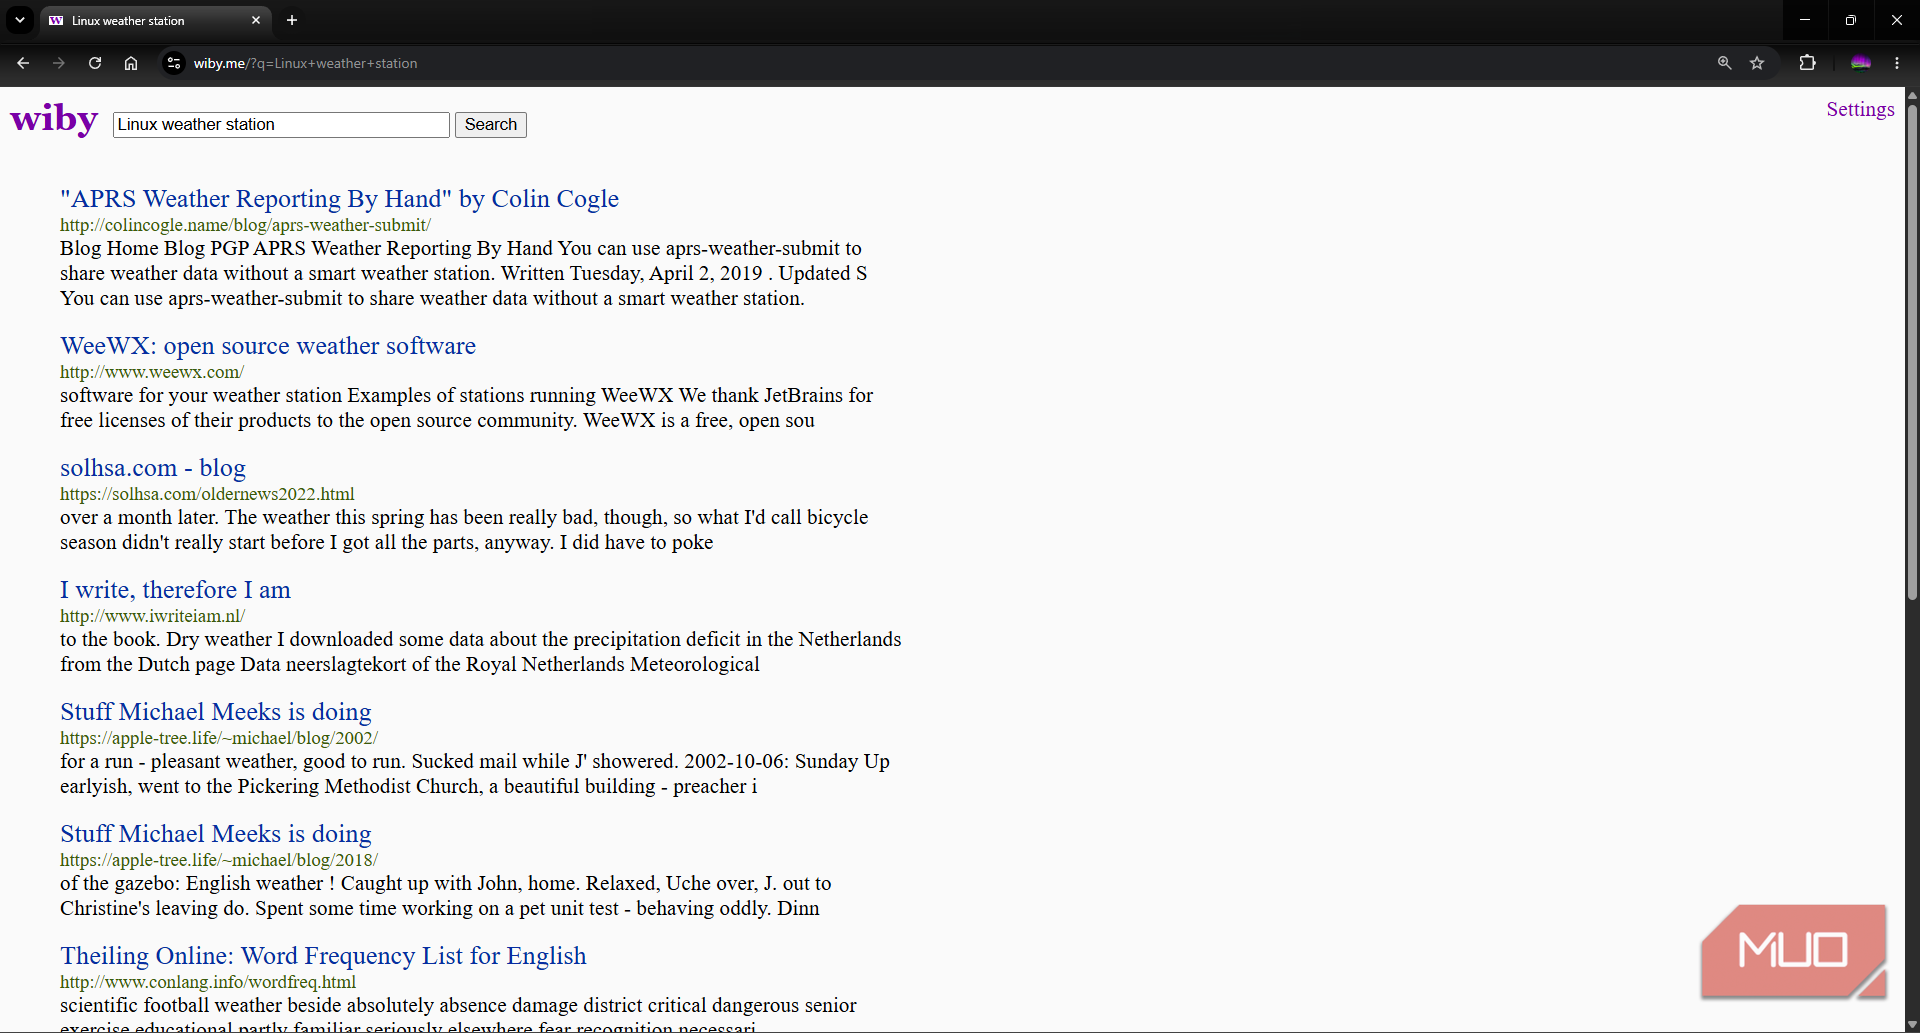The image size is (1920, 1033).
Task: Open "APRS Weather Reporting By Hand" result
Action: [x=339, y=199]
